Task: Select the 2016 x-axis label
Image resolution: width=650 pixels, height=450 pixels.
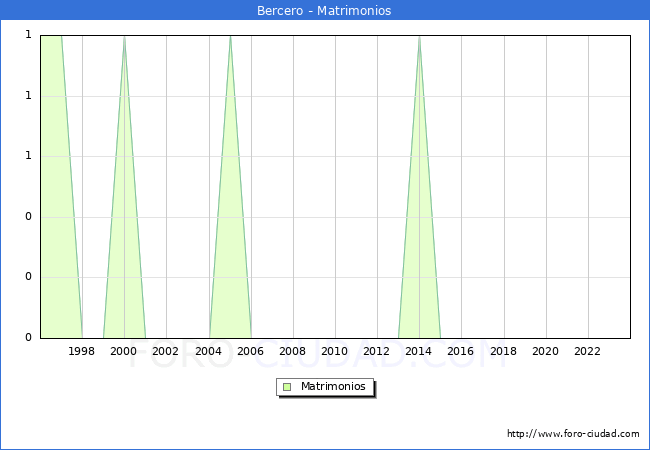Action: (460, 351)
